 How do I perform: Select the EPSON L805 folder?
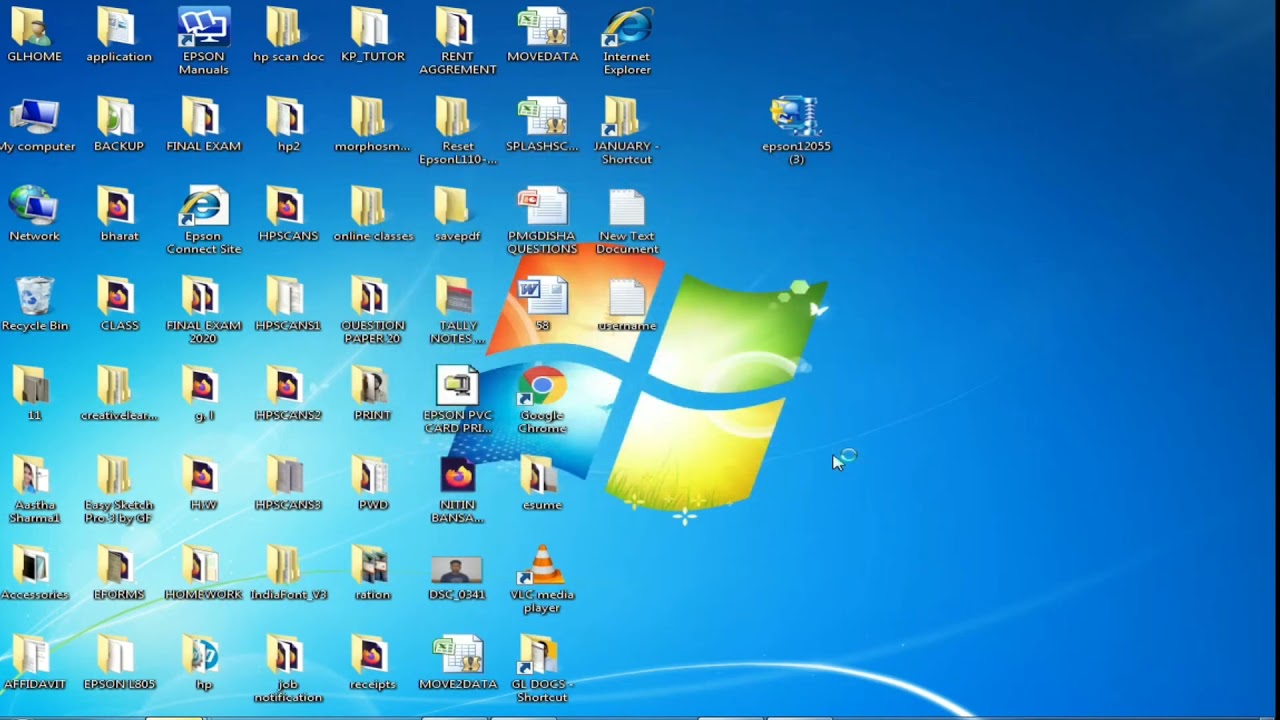coord(118,662)
